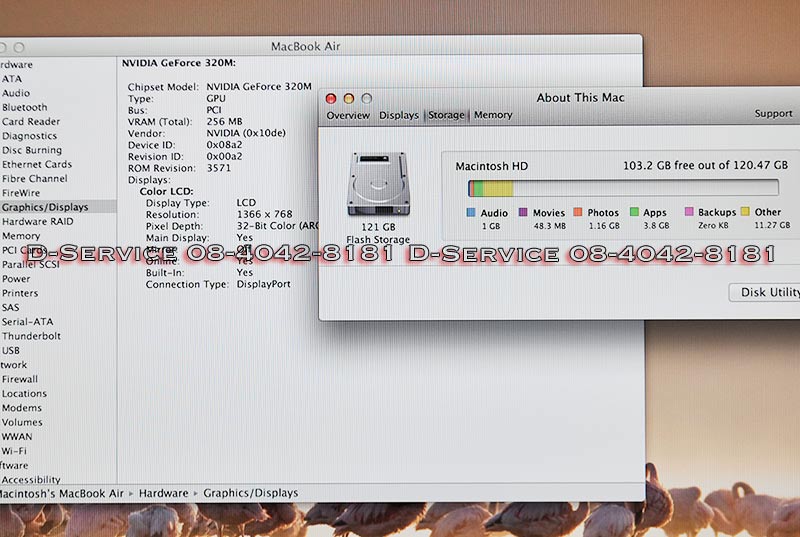The height and width of the screenshot is (537, 800).
Task: Select Fibre Channel in the sidebar
Action: coord(35,178)
